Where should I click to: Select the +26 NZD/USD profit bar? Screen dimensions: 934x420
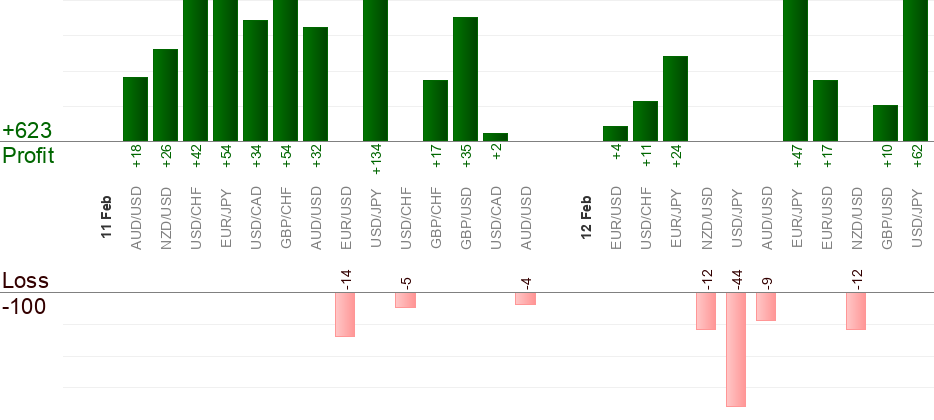pos(165,95)
